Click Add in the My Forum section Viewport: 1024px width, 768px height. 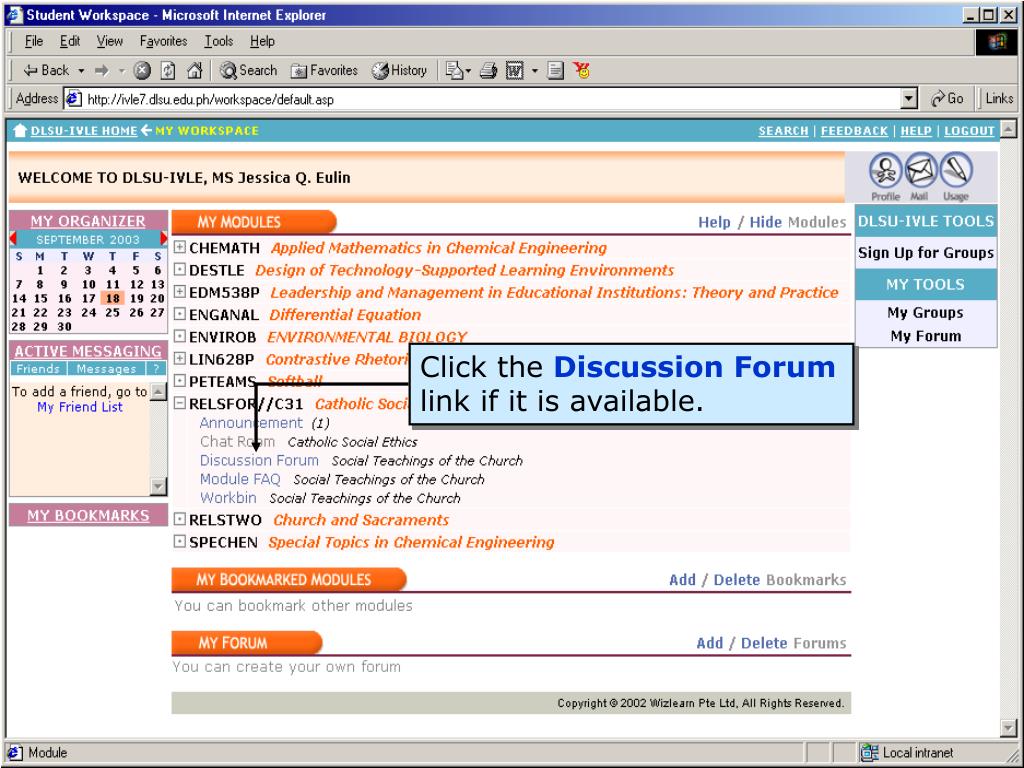coord(709,643)
